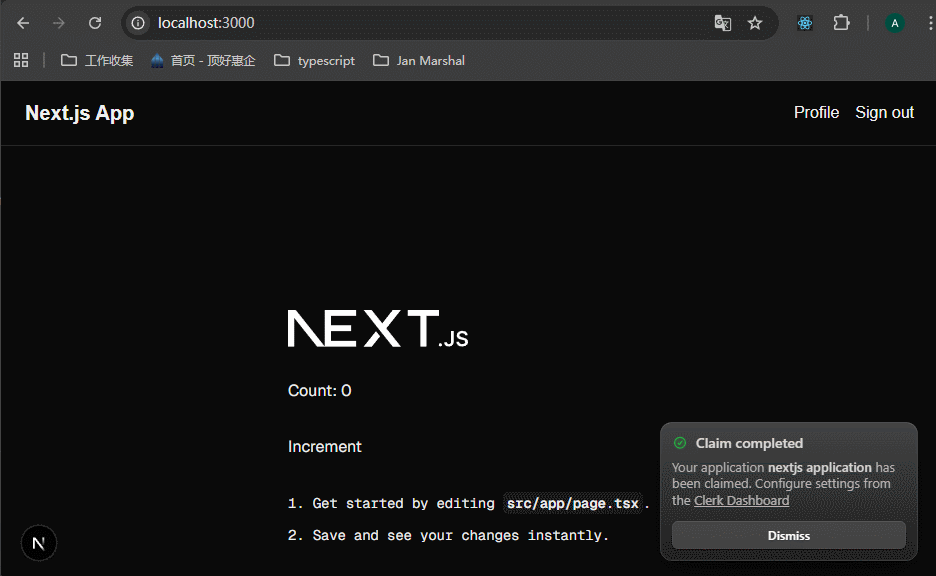Click Sign out in navbar
Image resolution: width=936 pixels, height=576 pixels.
884,112
